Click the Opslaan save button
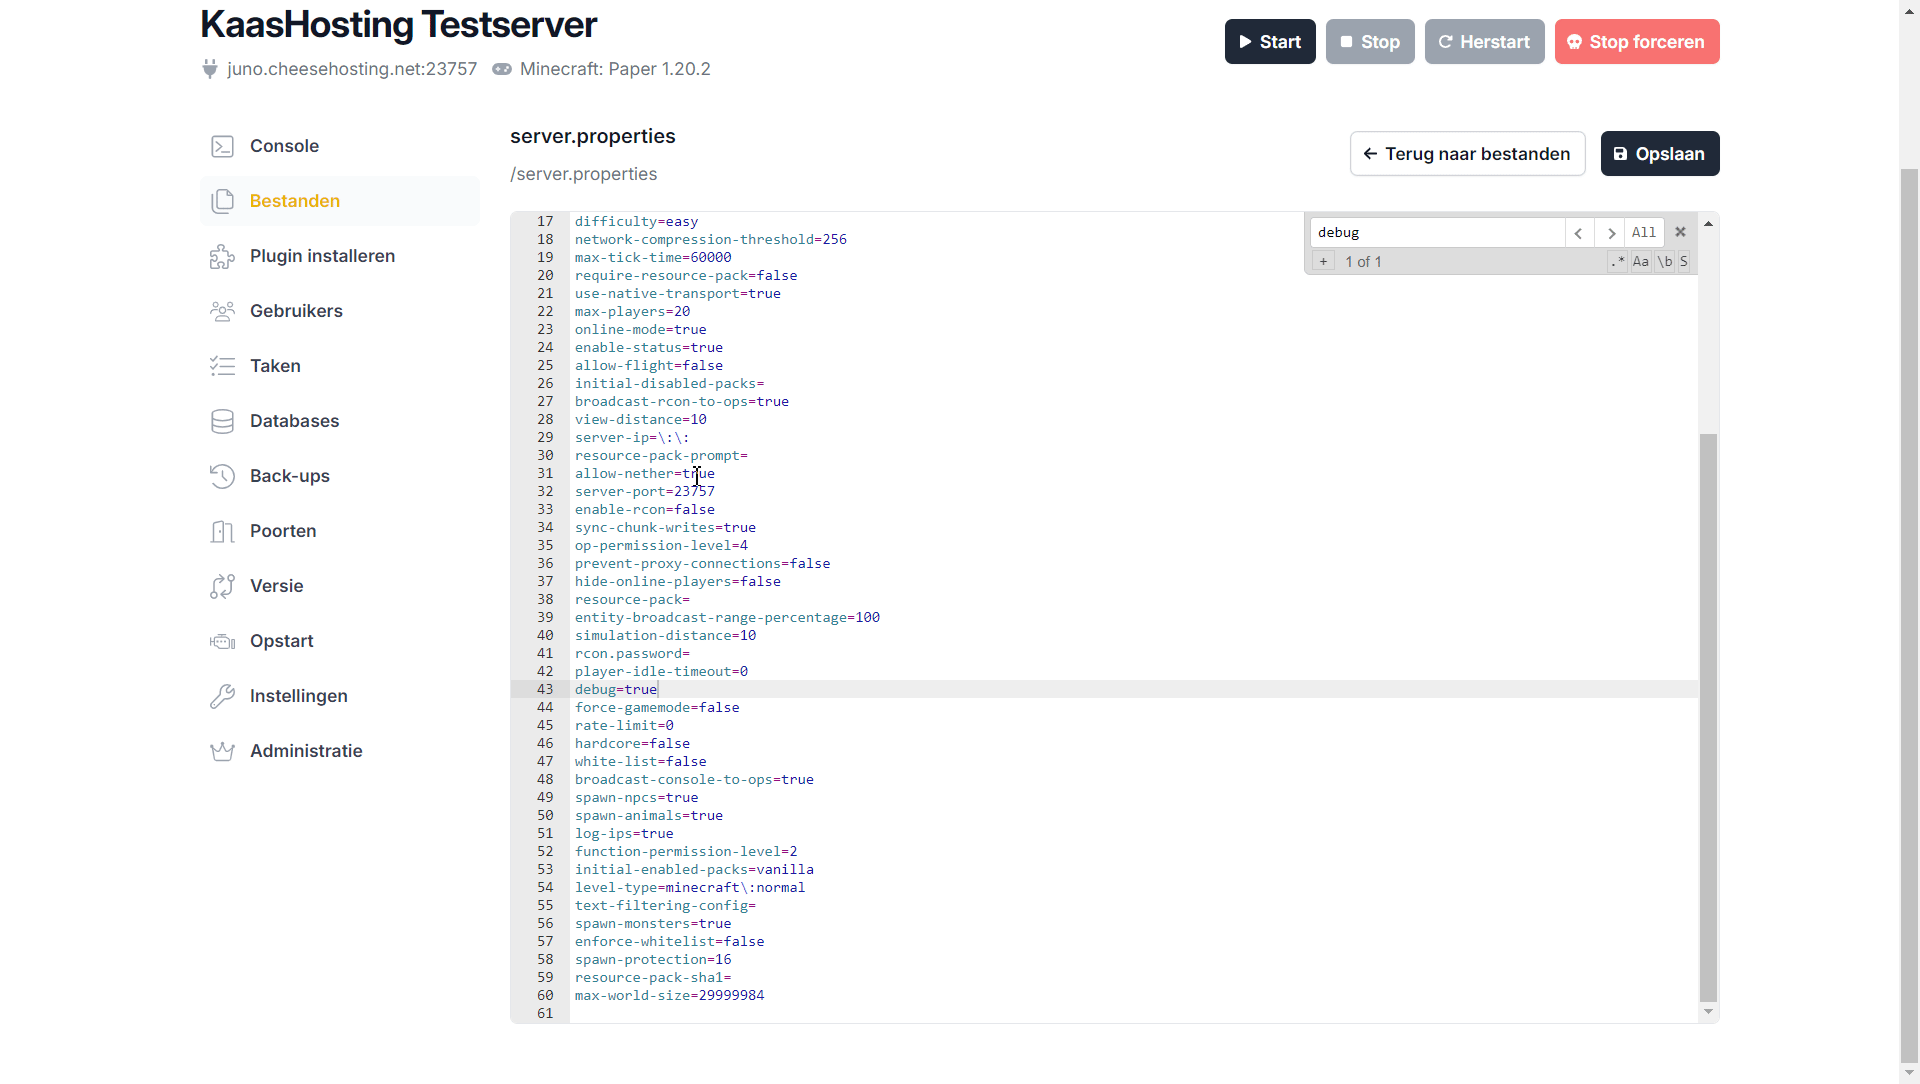1920x1084 pixels. 1659,154
